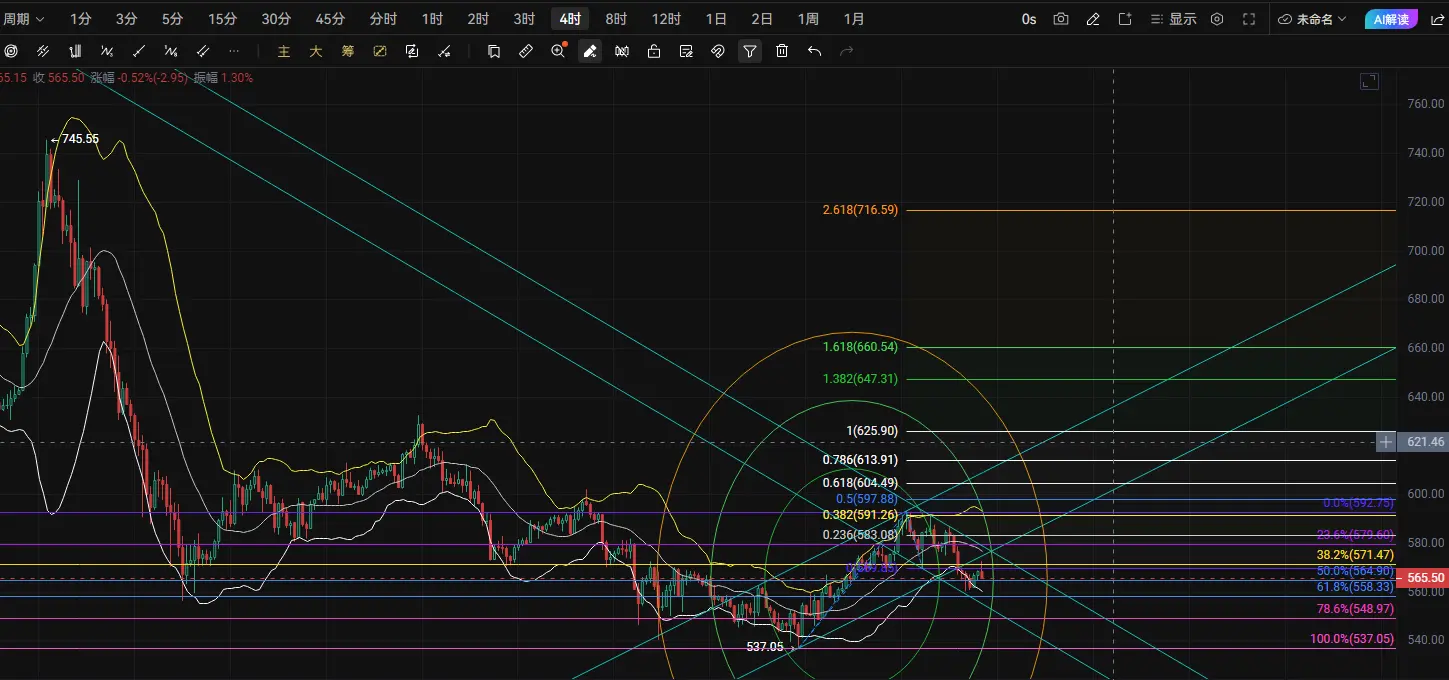Switch to the 1日 daily chart
Viewport: 1449px width, 680px height.
[716, 19]
